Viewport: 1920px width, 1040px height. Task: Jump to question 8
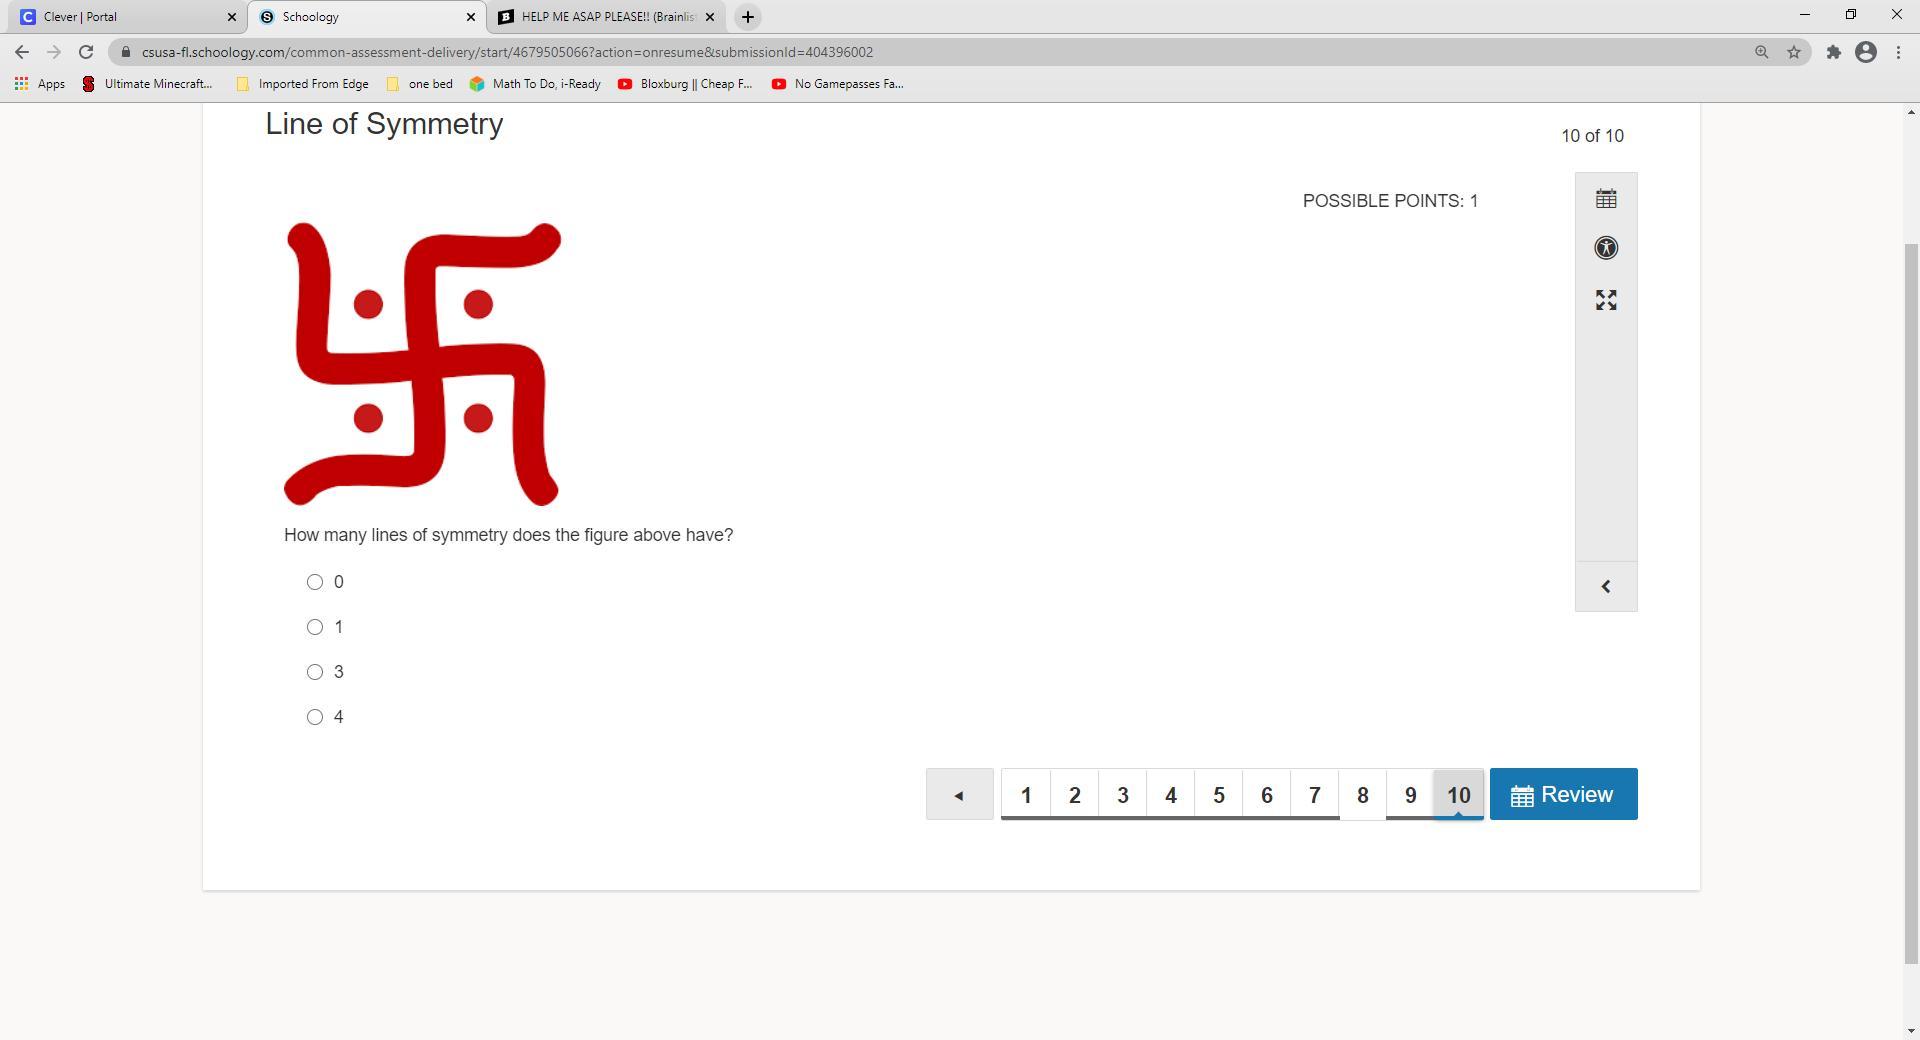click(x=1363, y=795)
